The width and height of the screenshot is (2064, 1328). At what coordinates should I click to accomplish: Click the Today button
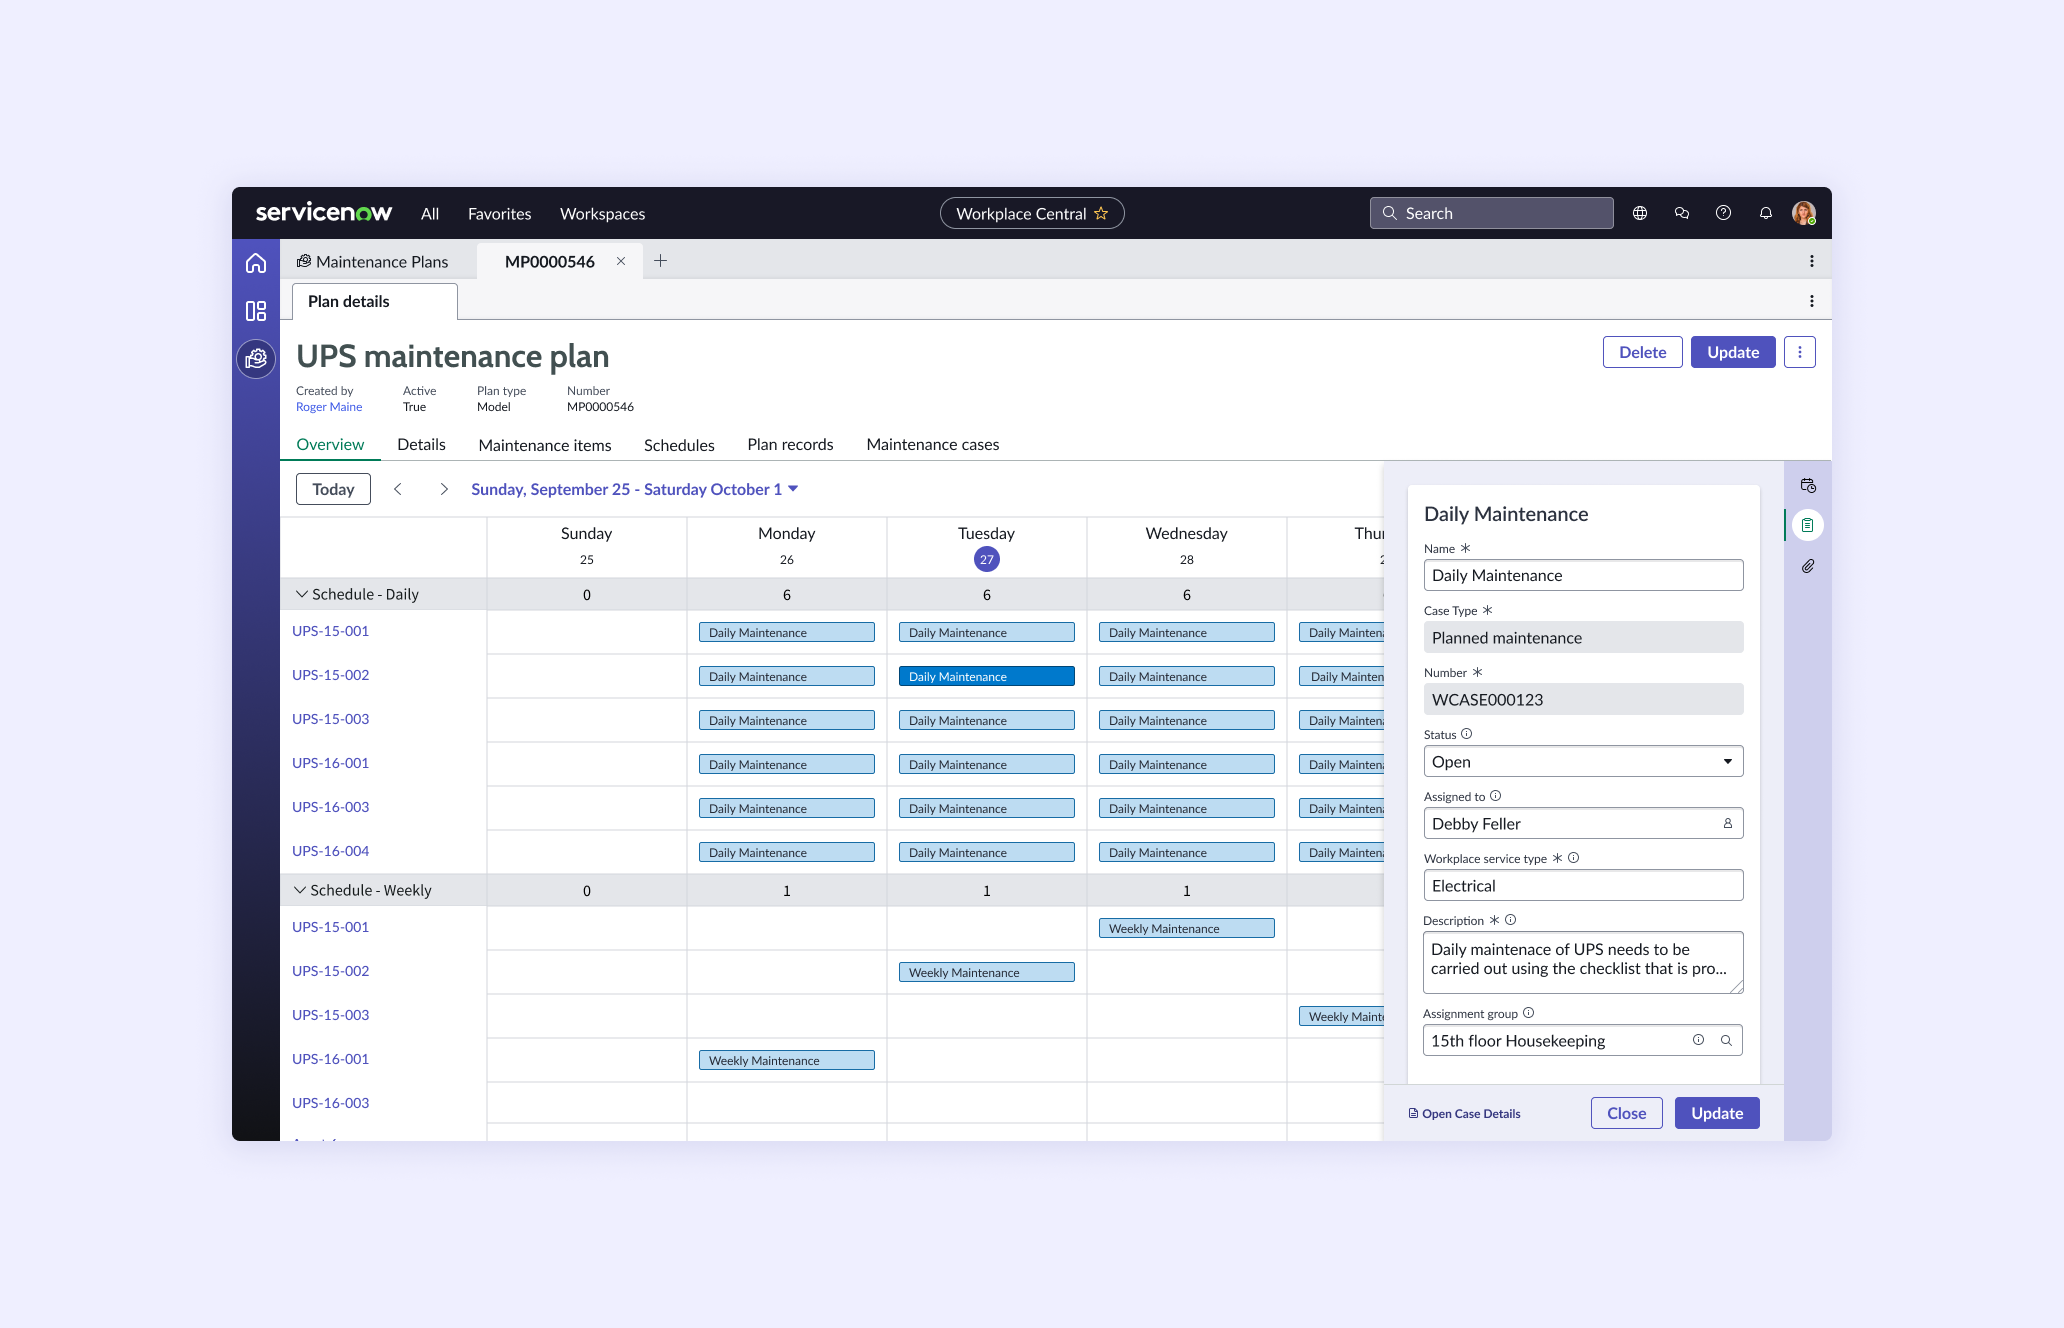(333, 489)
